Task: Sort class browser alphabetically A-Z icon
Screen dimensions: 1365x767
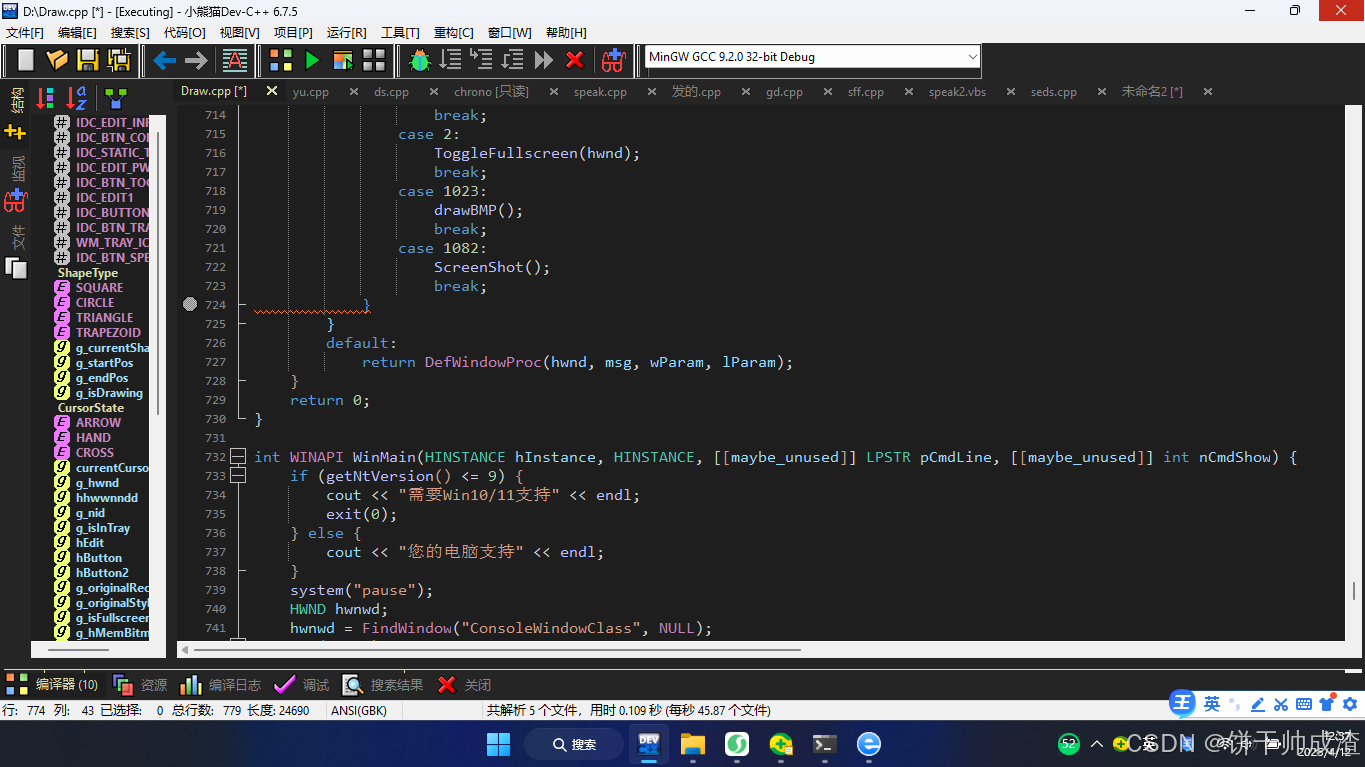Action: pyautogui.click(x=77, y=98)
